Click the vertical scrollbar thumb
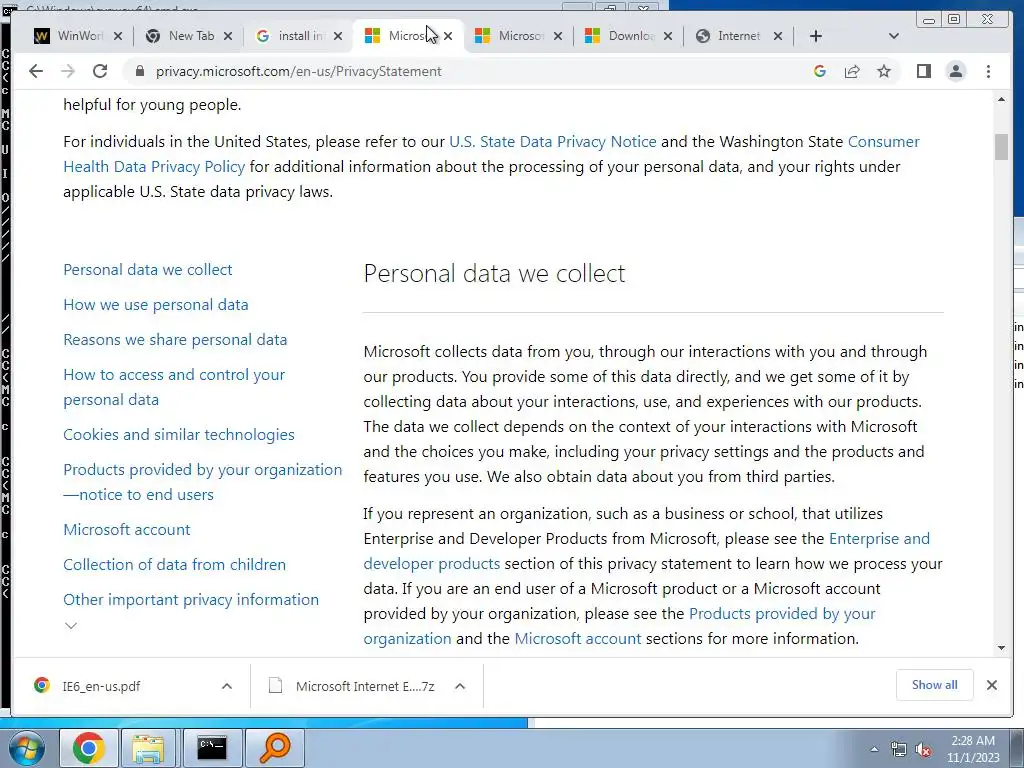Screen dimensions: 1024x768 pyautogui.click(x=1001, y=146)
